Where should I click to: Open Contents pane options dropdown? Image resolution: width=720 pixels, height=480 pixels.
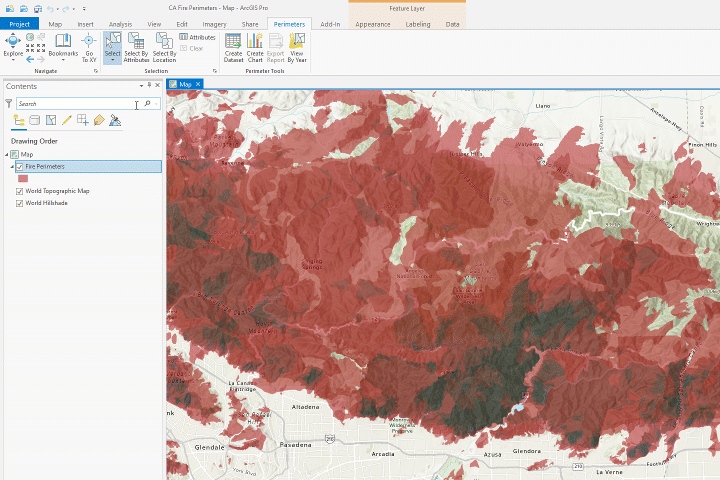click(x=141, y=85)
